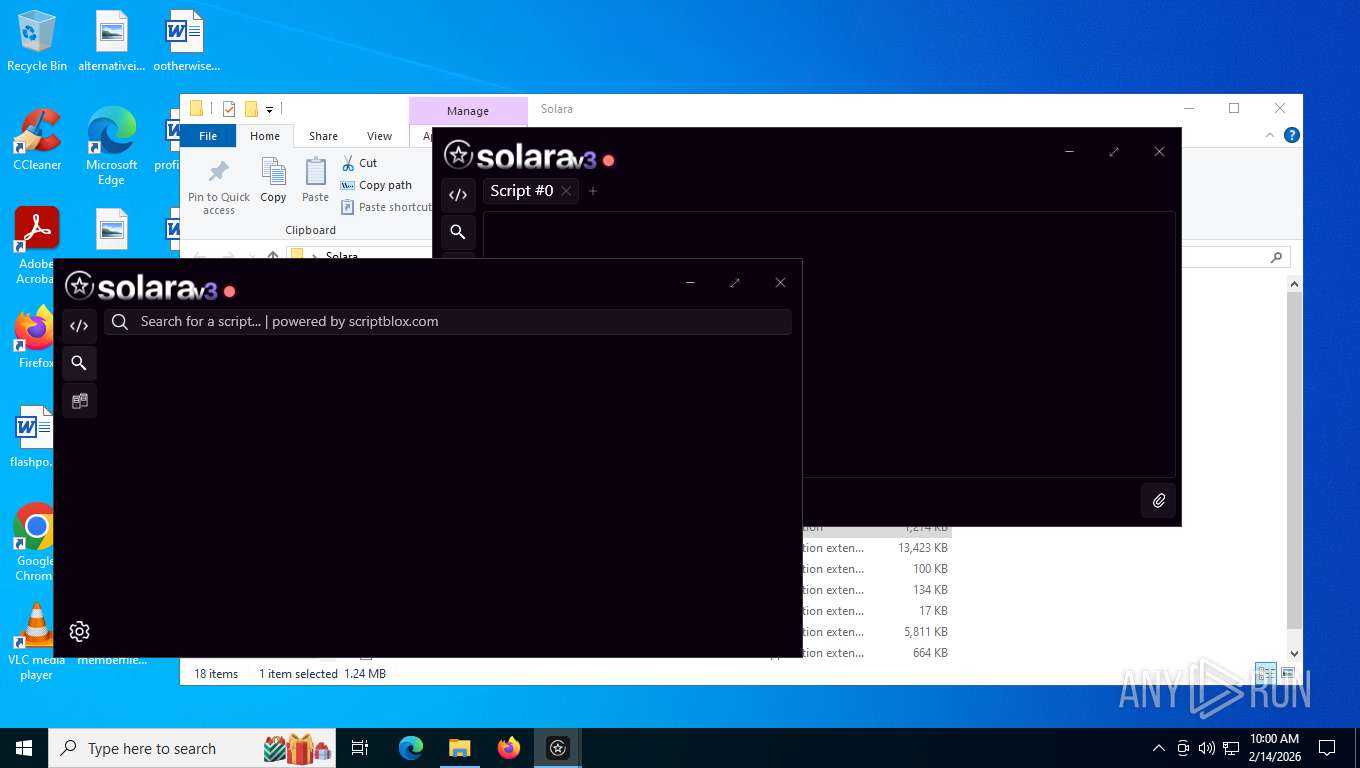Screen dimensions: 1360x768
Task: Click the Paste ribbon button
Action: pyautogui.click(x=315, y=181)
